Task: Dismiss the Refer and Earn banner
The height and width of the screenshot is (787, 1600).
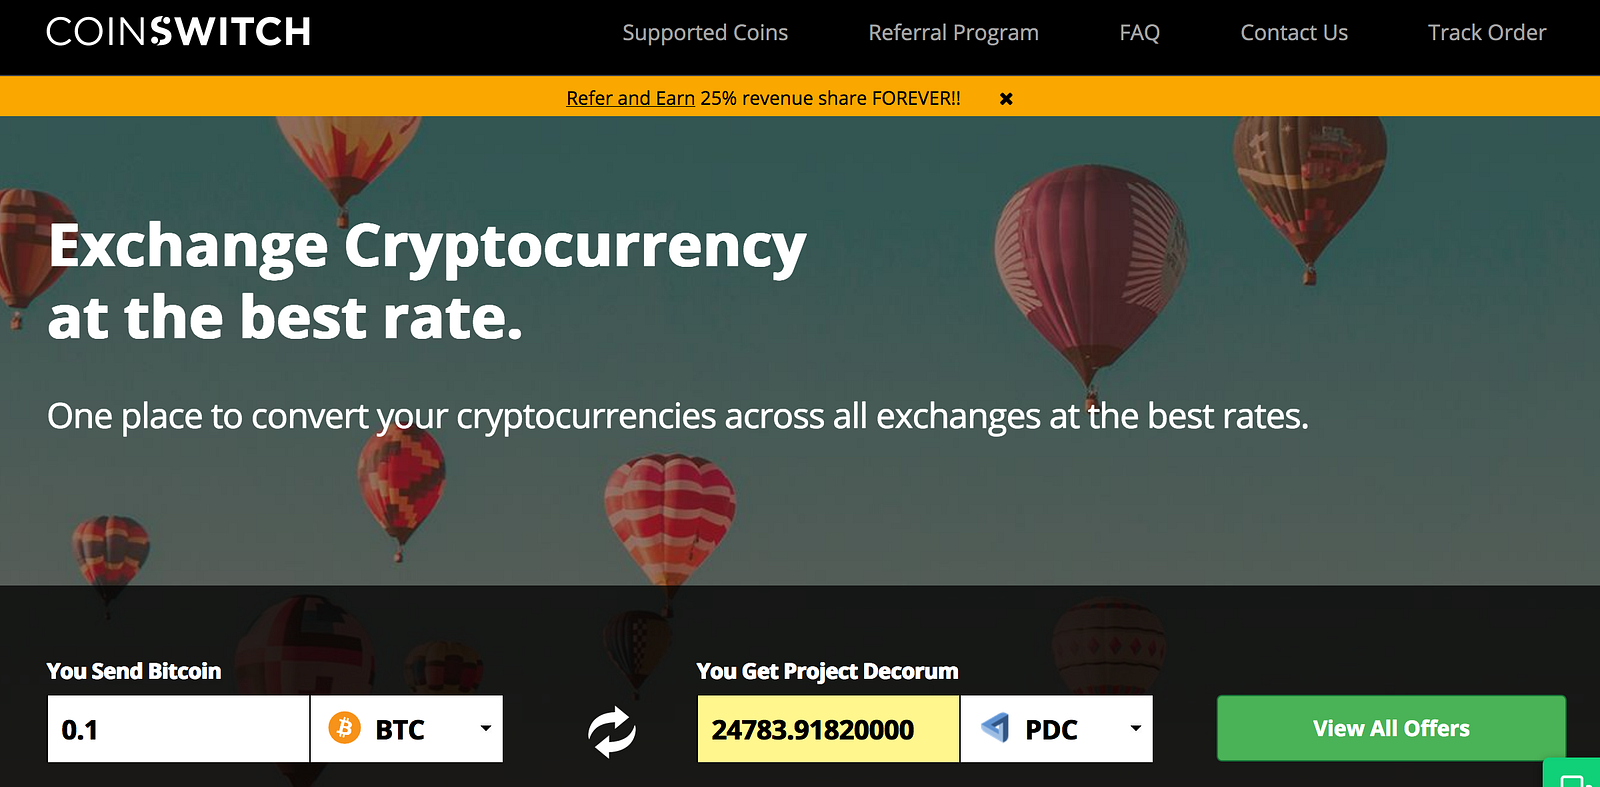Action: [x=1006, y=98]
